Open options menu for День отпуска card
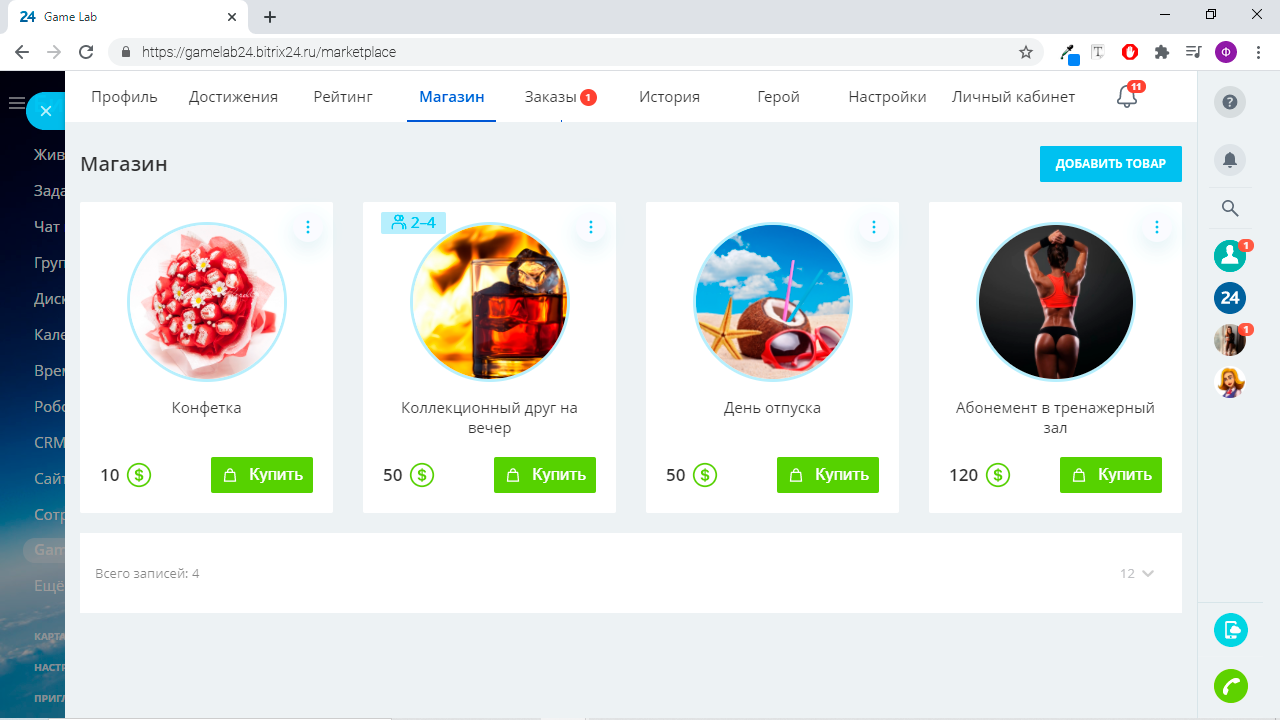This screenshot has height=720, width=1280. pyautogui.click(x=874, y=227)
